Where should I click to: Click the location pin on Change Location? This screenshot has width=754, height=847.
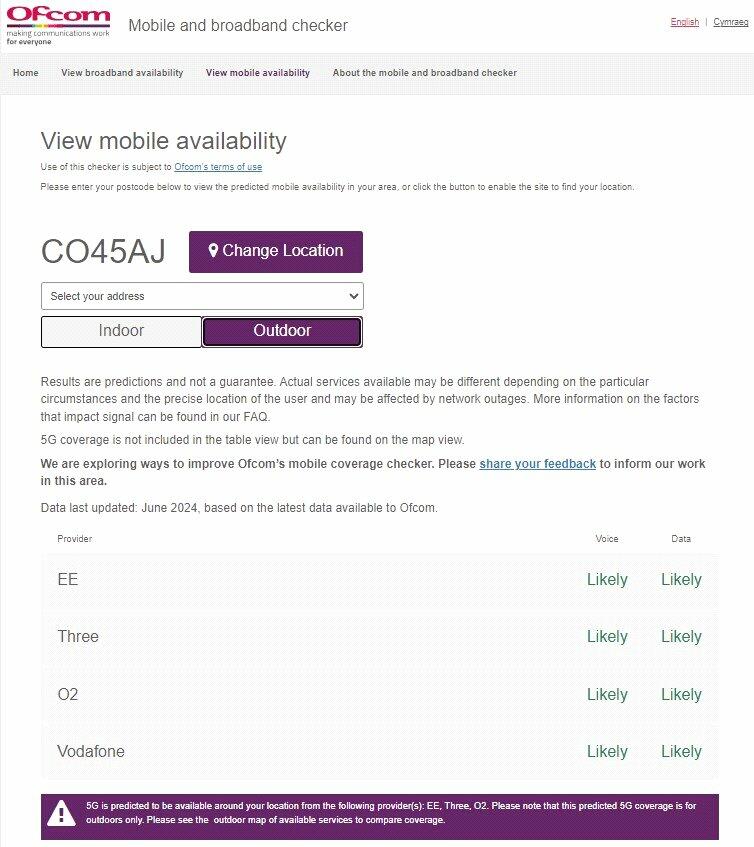[213, 251]
